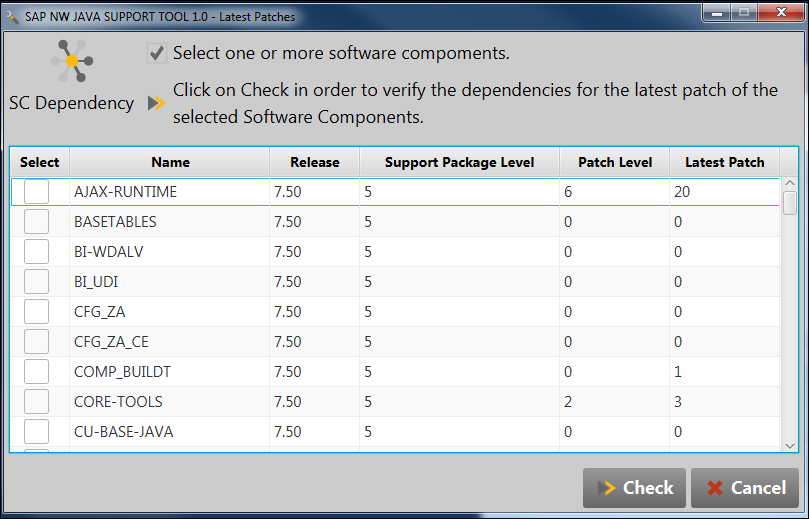This screenshot has height=519, width=809.
Task: Select the CU-BASE-JAVA name cell
Action: click(x=169, y=431)
